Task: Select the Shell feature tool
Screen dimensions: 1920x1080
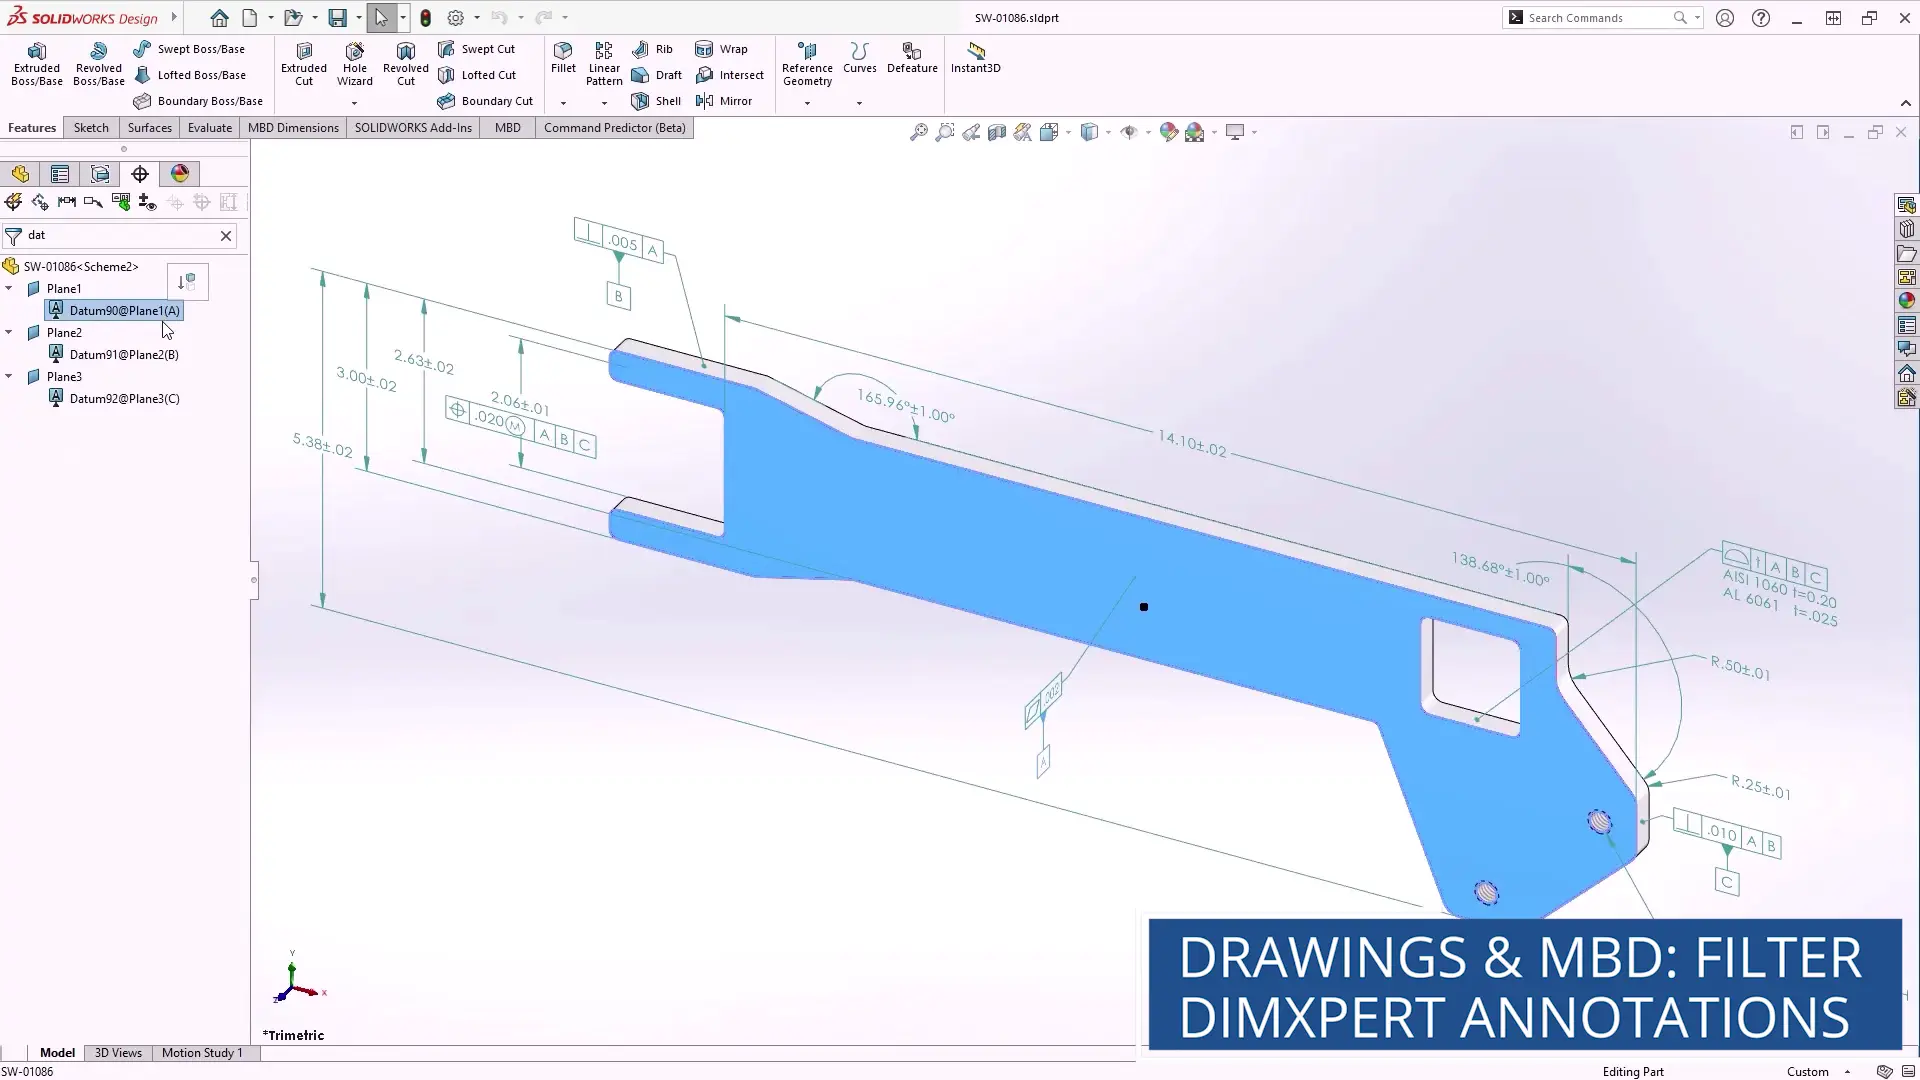Action: 655,100
